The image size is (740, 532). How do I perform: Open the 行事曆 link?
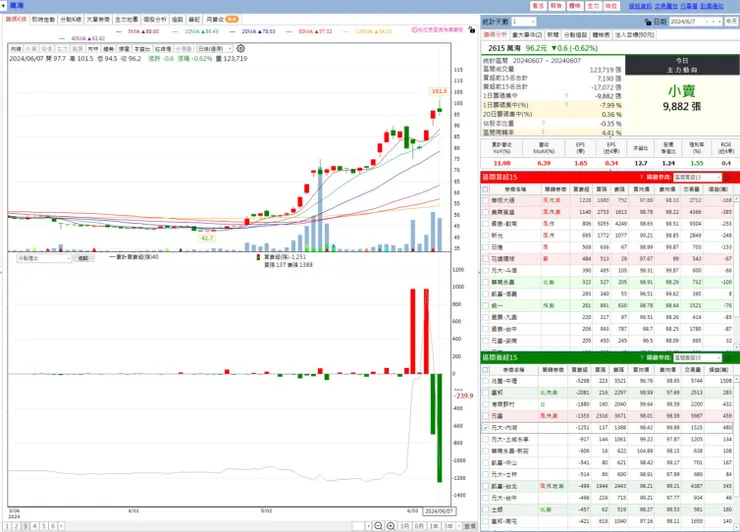click(x=689, y=6)
